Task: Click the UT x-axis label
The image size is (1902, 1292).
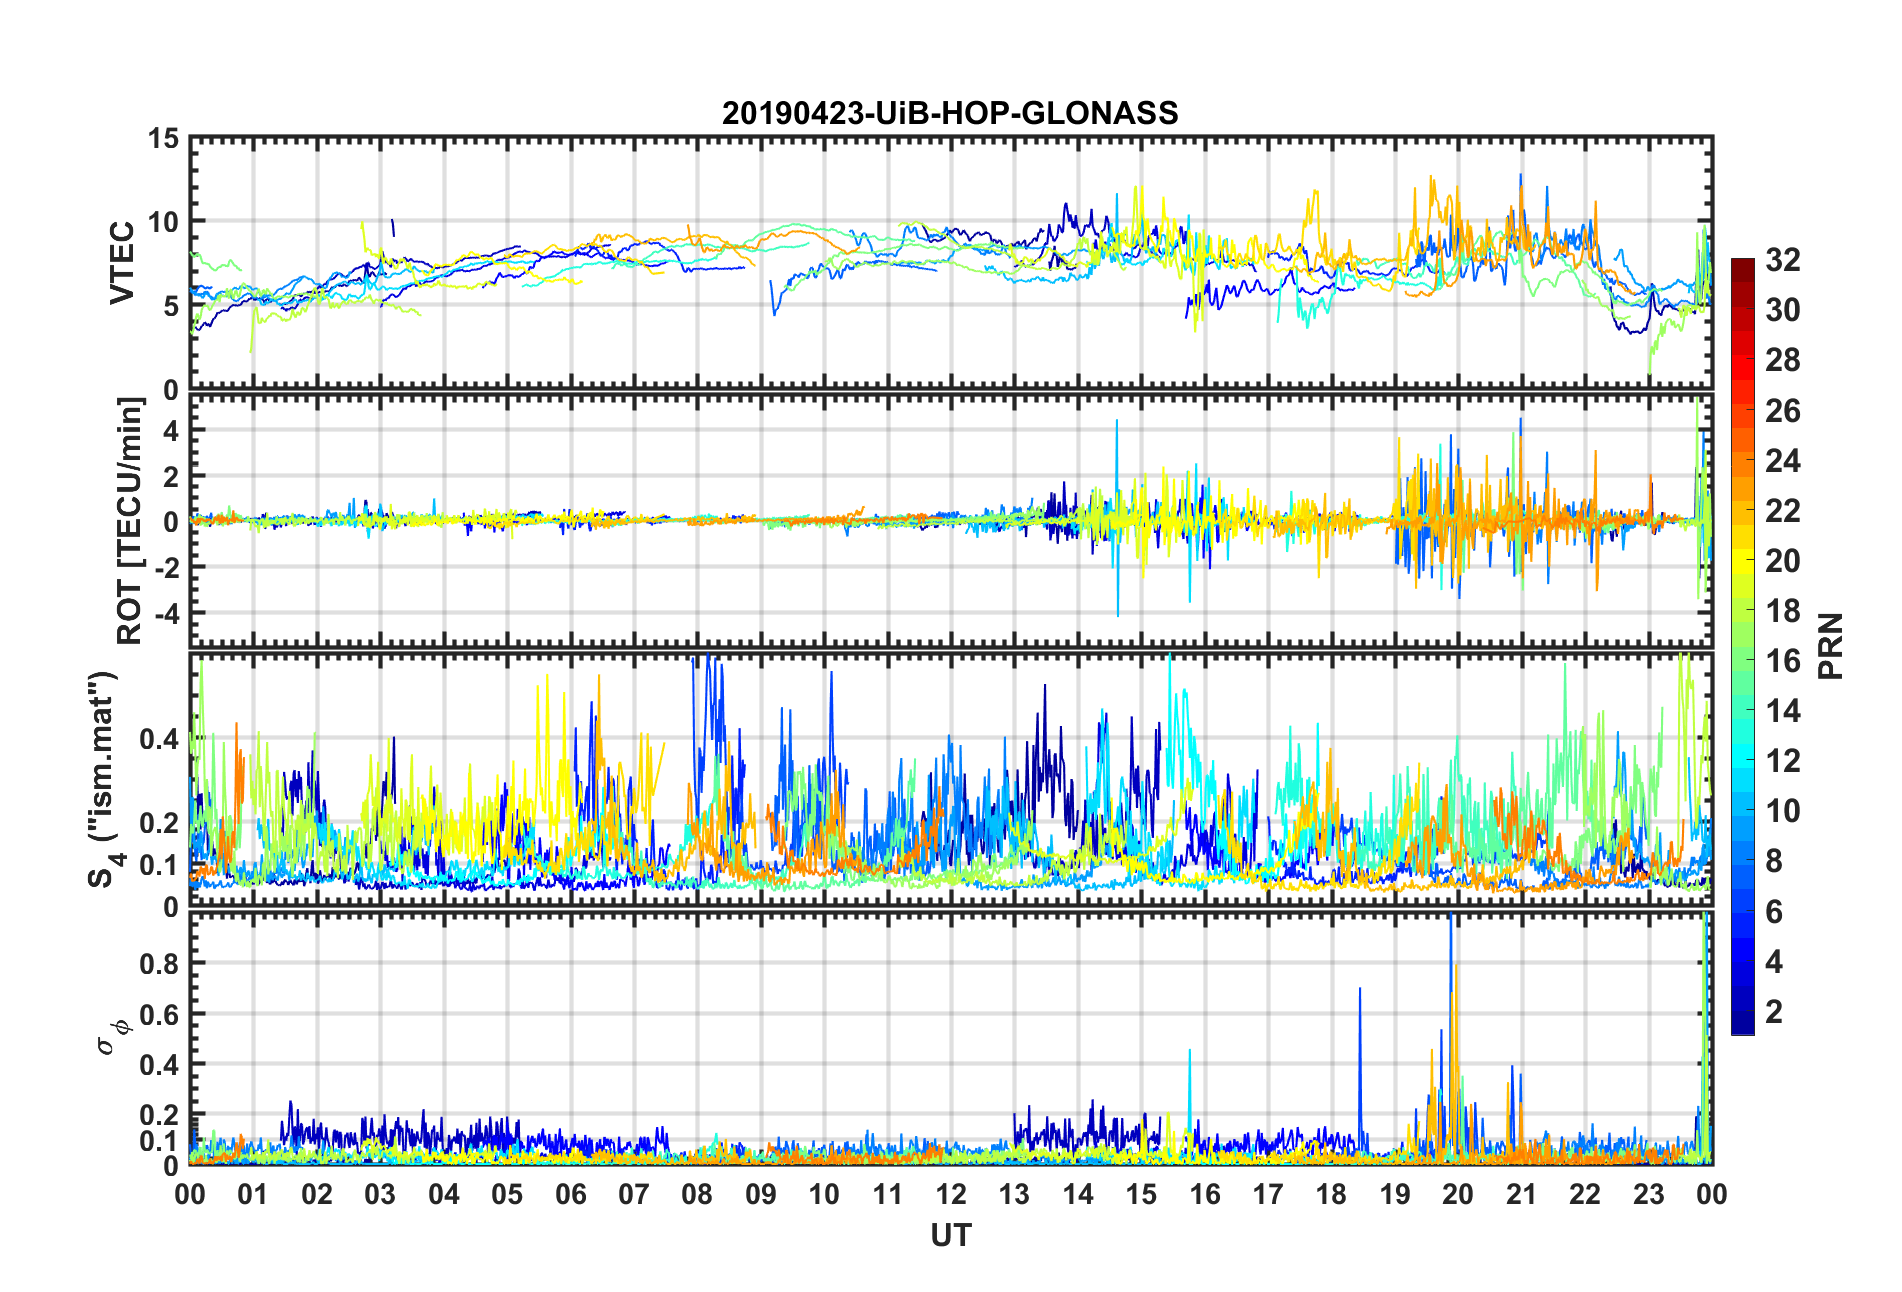Action: (x=950, y=1236)
